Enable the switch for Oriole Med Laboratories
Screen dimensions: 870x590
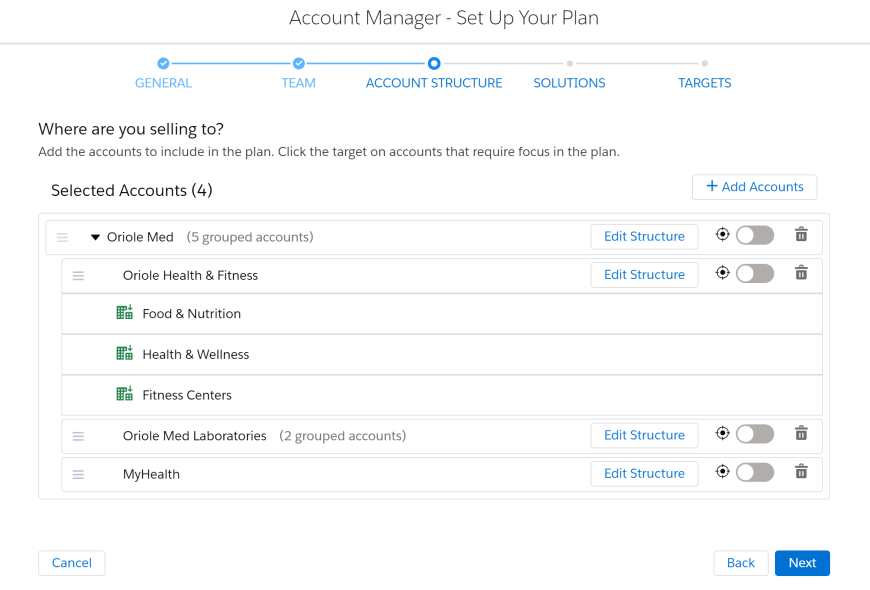(755, 434)
